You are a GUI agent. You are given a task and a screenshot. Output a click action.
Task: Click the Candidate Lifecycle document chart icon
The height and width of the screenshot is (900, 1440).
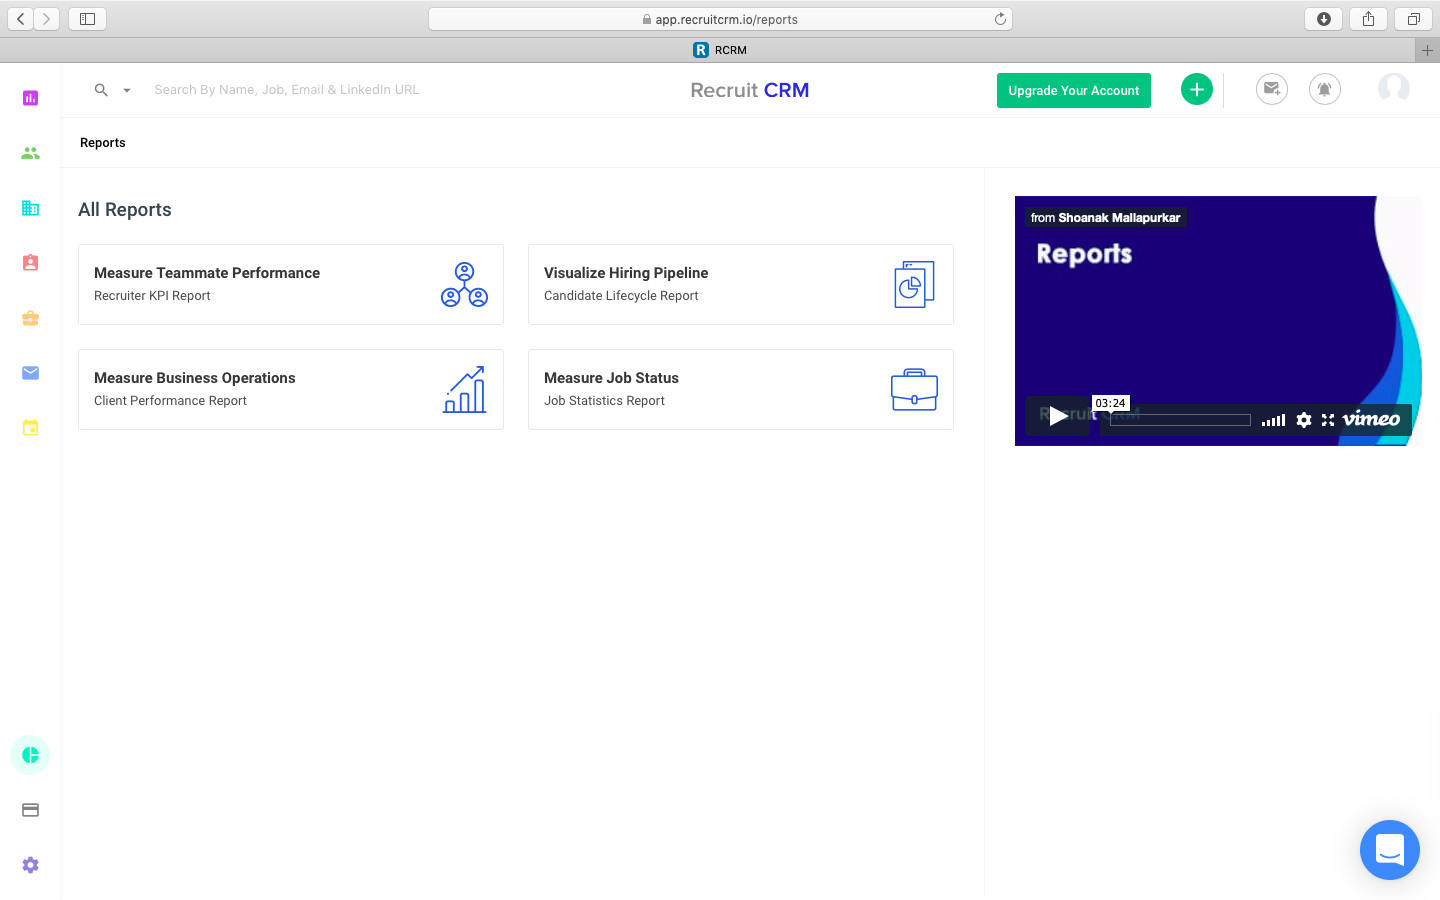914,284
